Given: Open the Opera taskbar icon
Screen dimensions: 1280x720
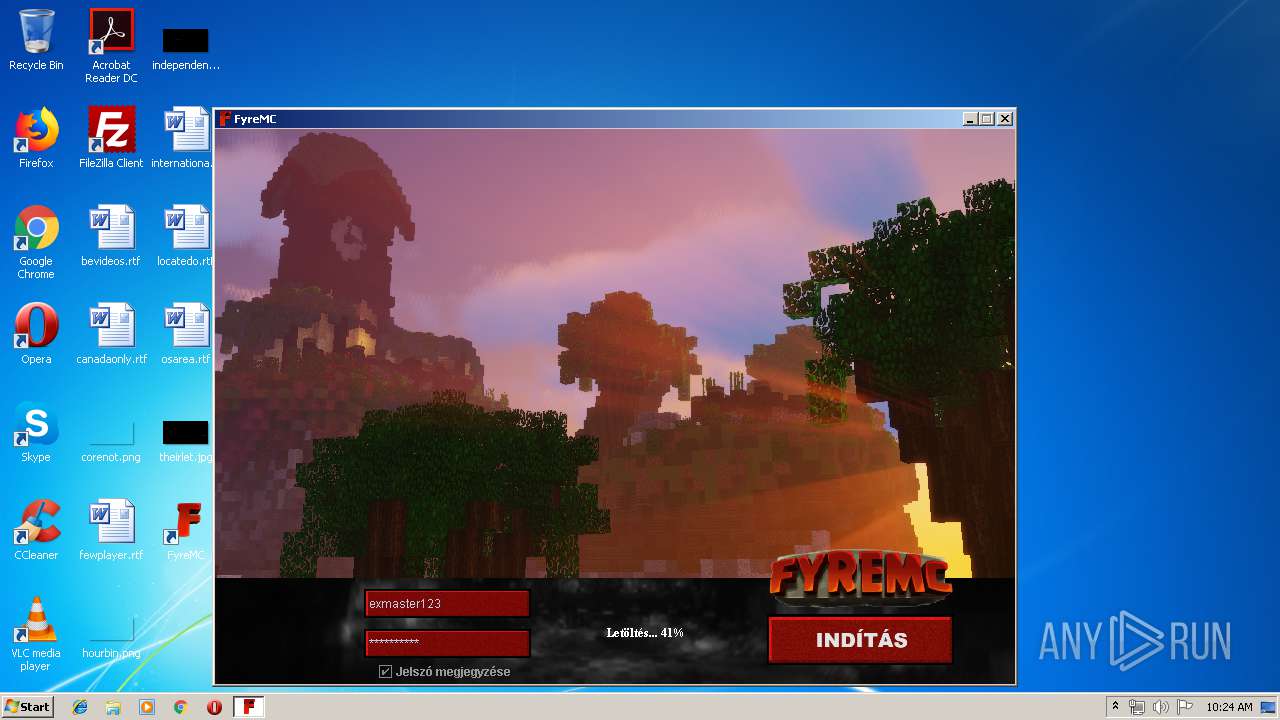Looking at the screenshot, I should (x=214, y=707).
